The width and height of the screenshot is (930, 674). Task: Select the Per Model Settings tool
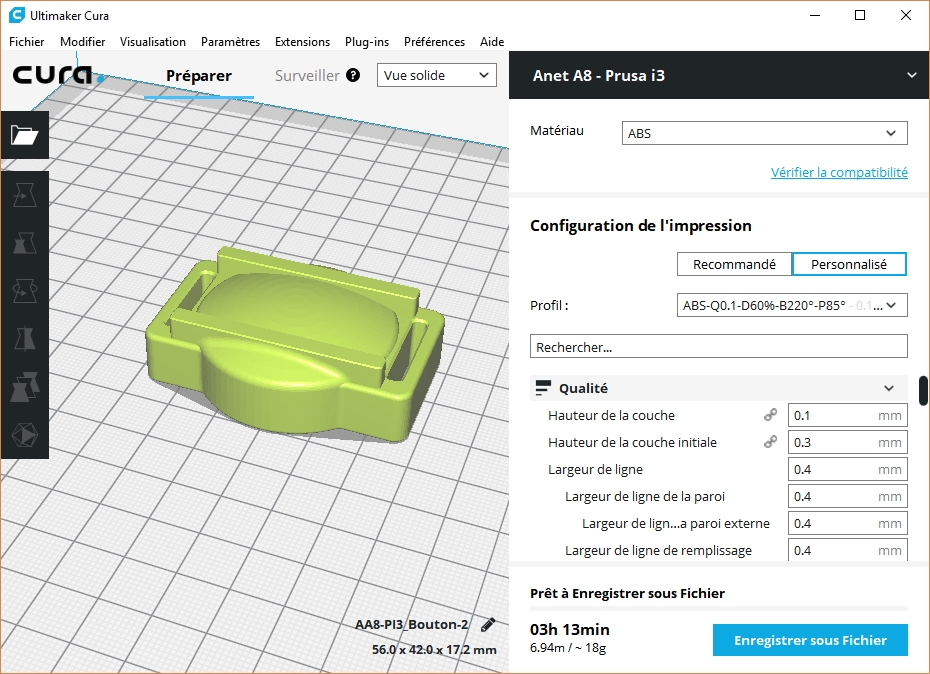[x=24, y=387]
